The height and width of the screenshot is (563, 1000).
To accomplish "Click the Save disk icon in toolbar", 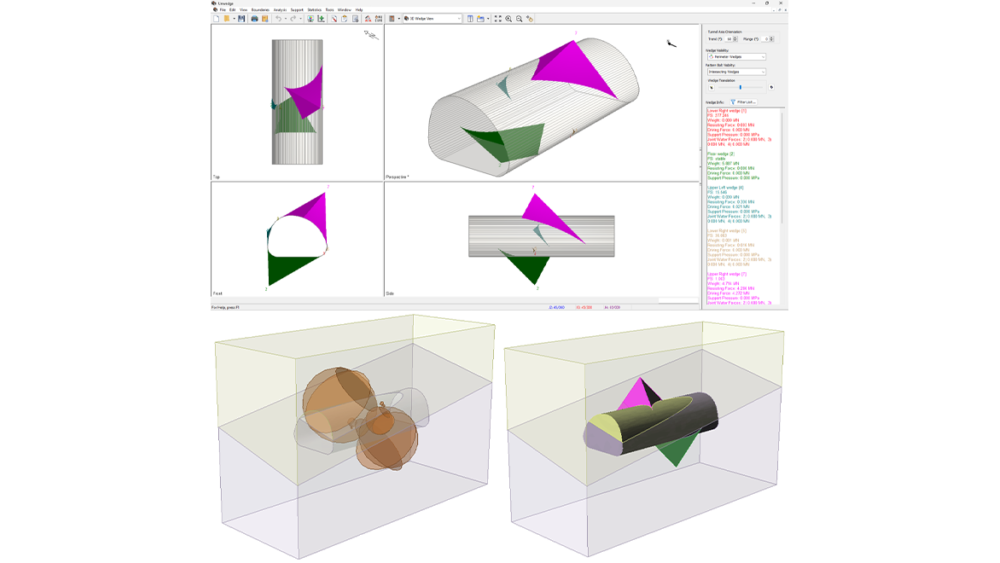I will coord(241,18).
